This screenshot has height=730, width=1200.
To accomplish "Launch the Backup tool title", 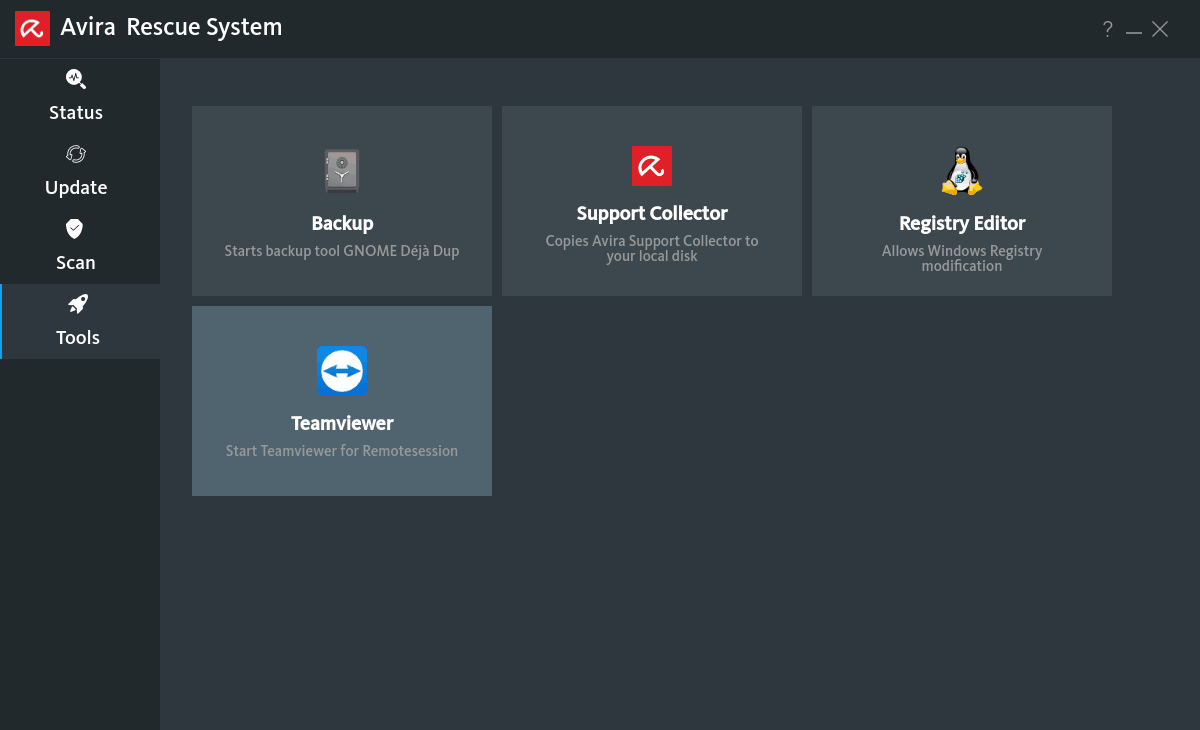I will pos(342,223).
